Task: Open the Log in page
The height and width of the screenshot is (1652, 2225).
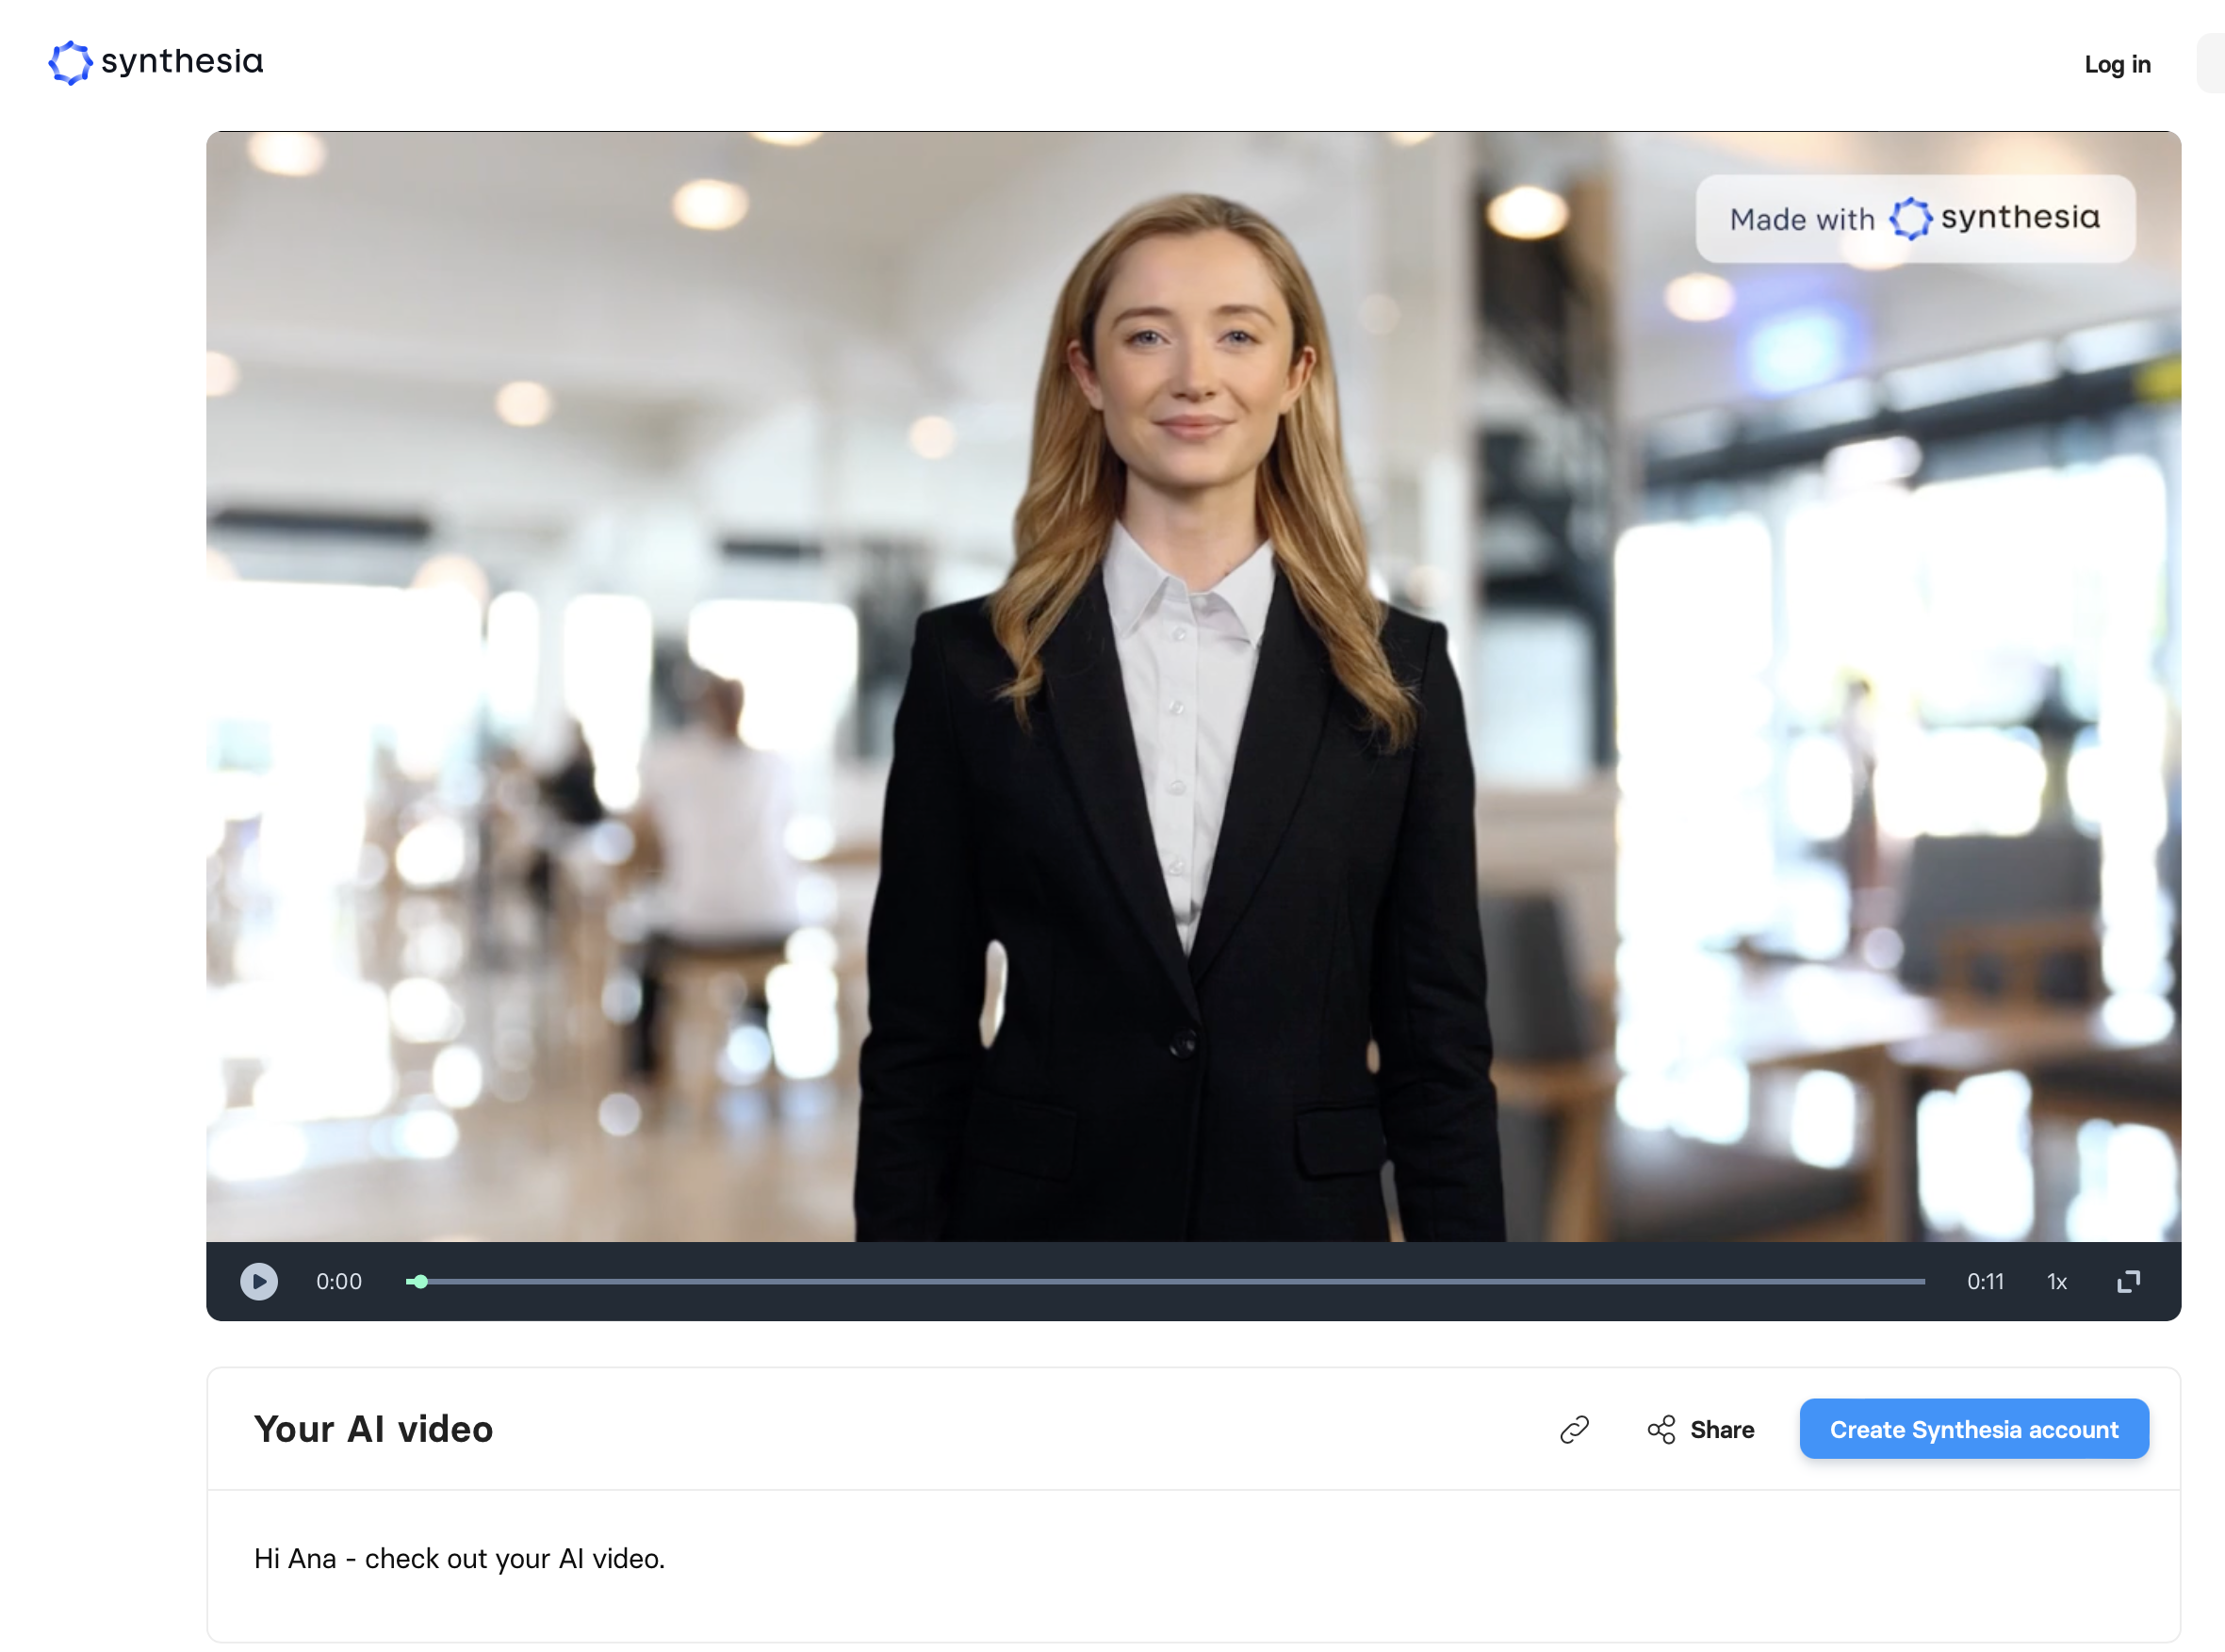Action: [2116, 65]
